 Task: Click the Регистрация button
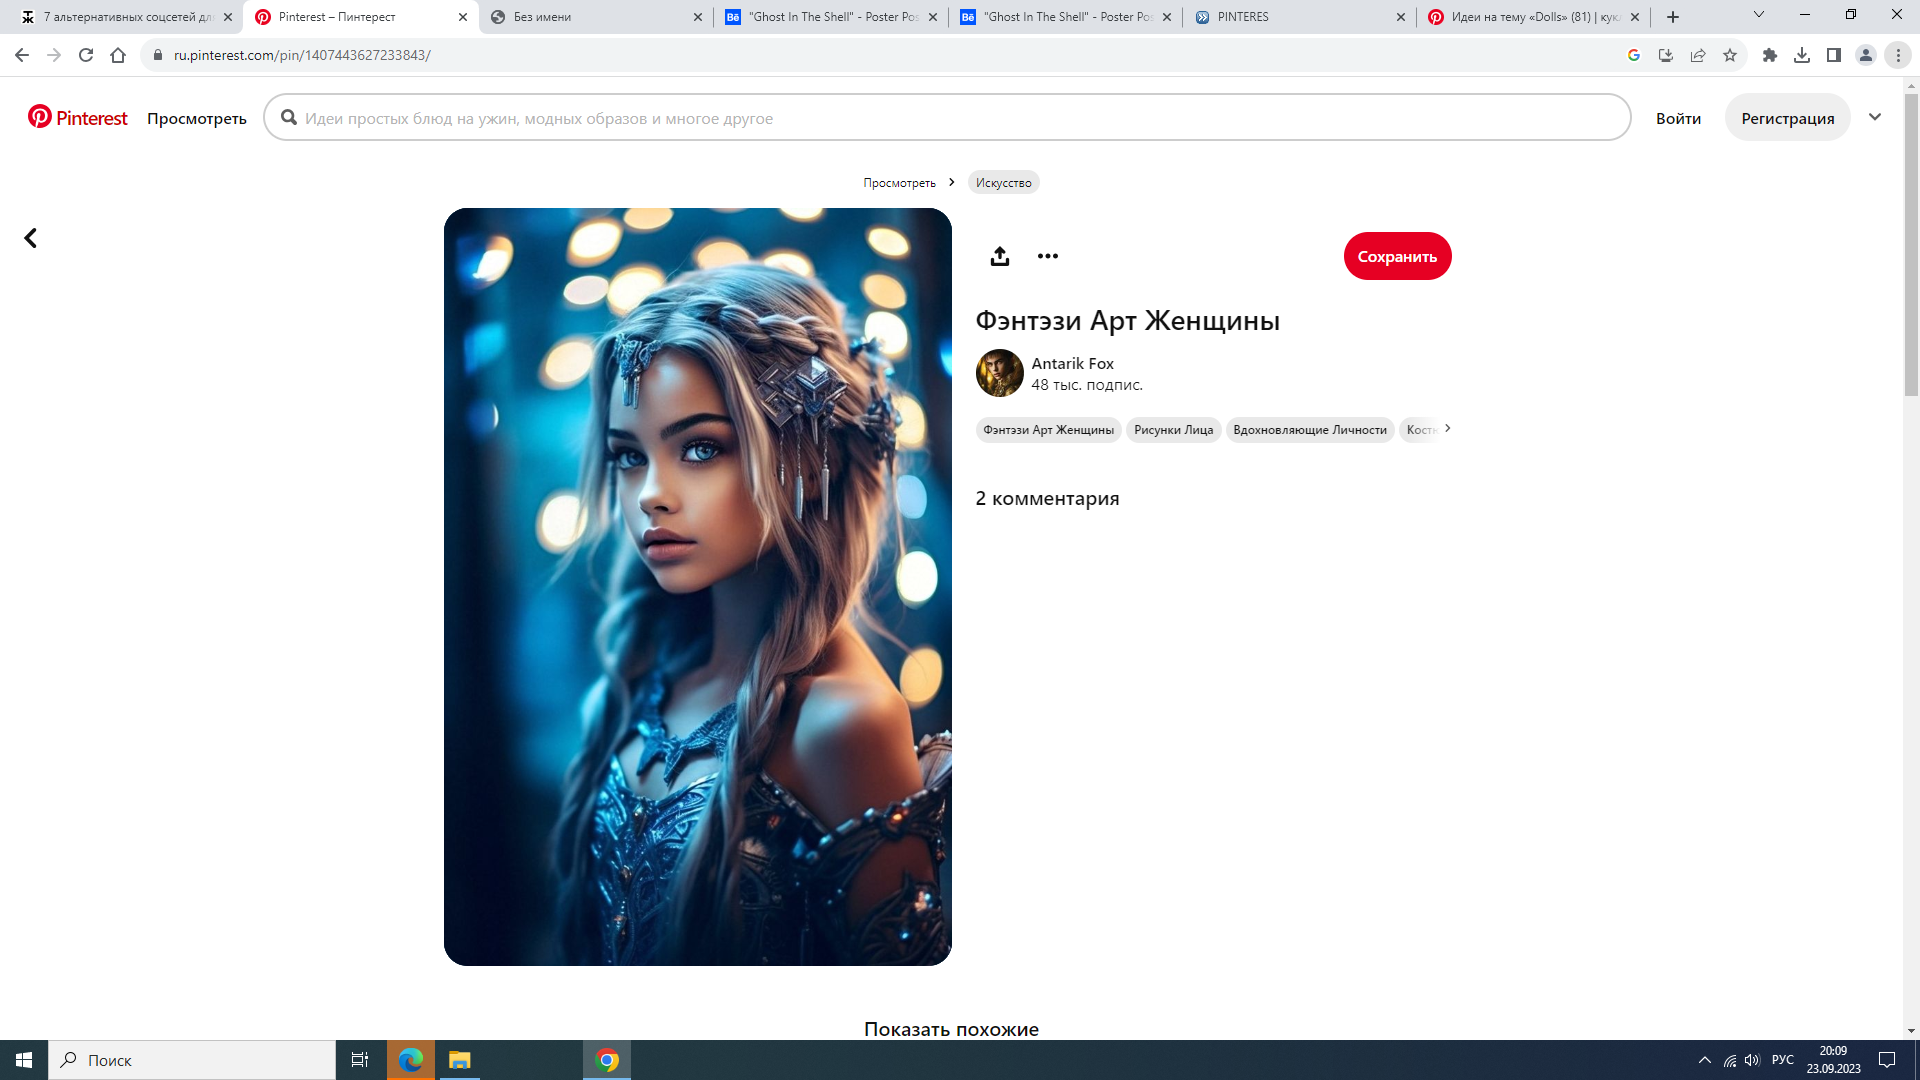(x=1788, y=118)
